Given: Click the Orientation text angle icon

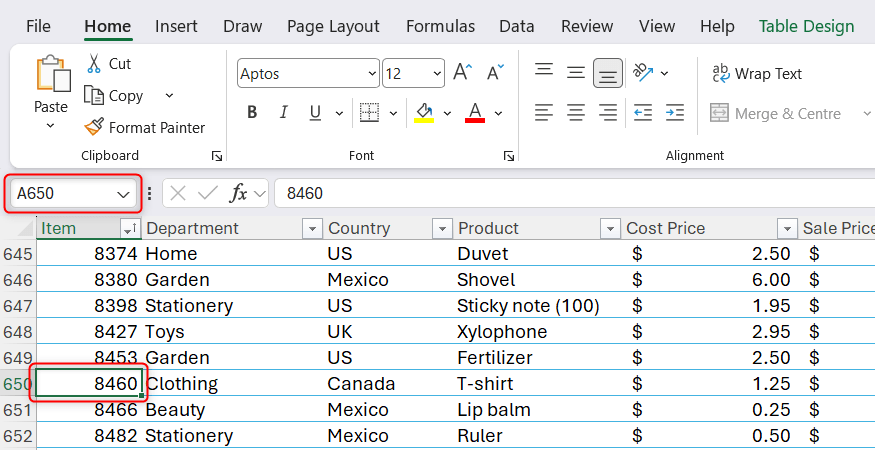Looking at the screenshot, I should pos(643,73).
